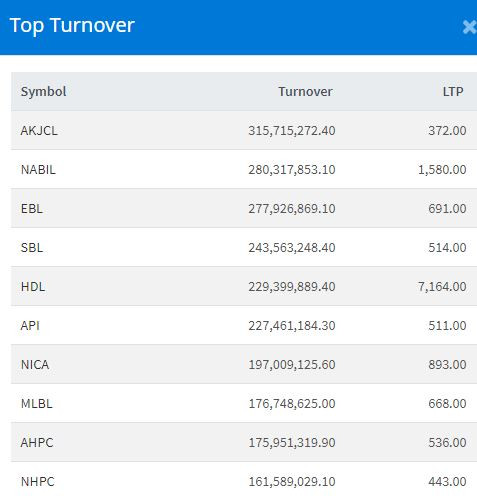Select the NHPC symbol

pyautogui.click(x=37, y=481)
